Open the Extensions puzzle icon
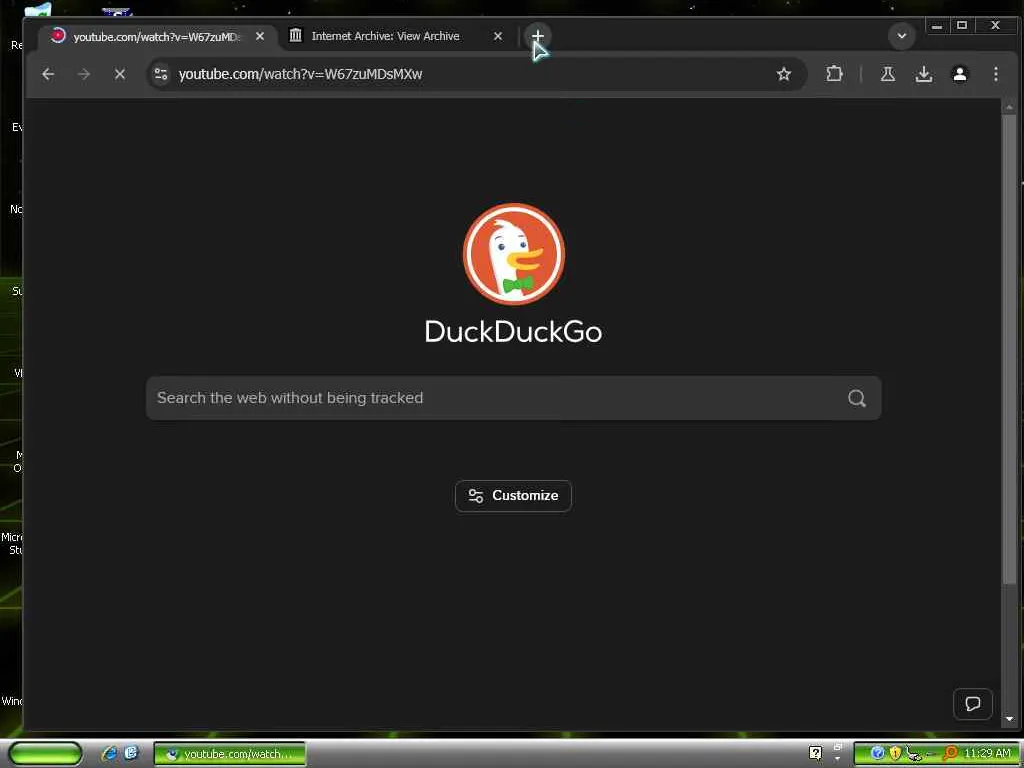Image resolution: width=1024 pixels, height=768 pixels. (834, 74)
